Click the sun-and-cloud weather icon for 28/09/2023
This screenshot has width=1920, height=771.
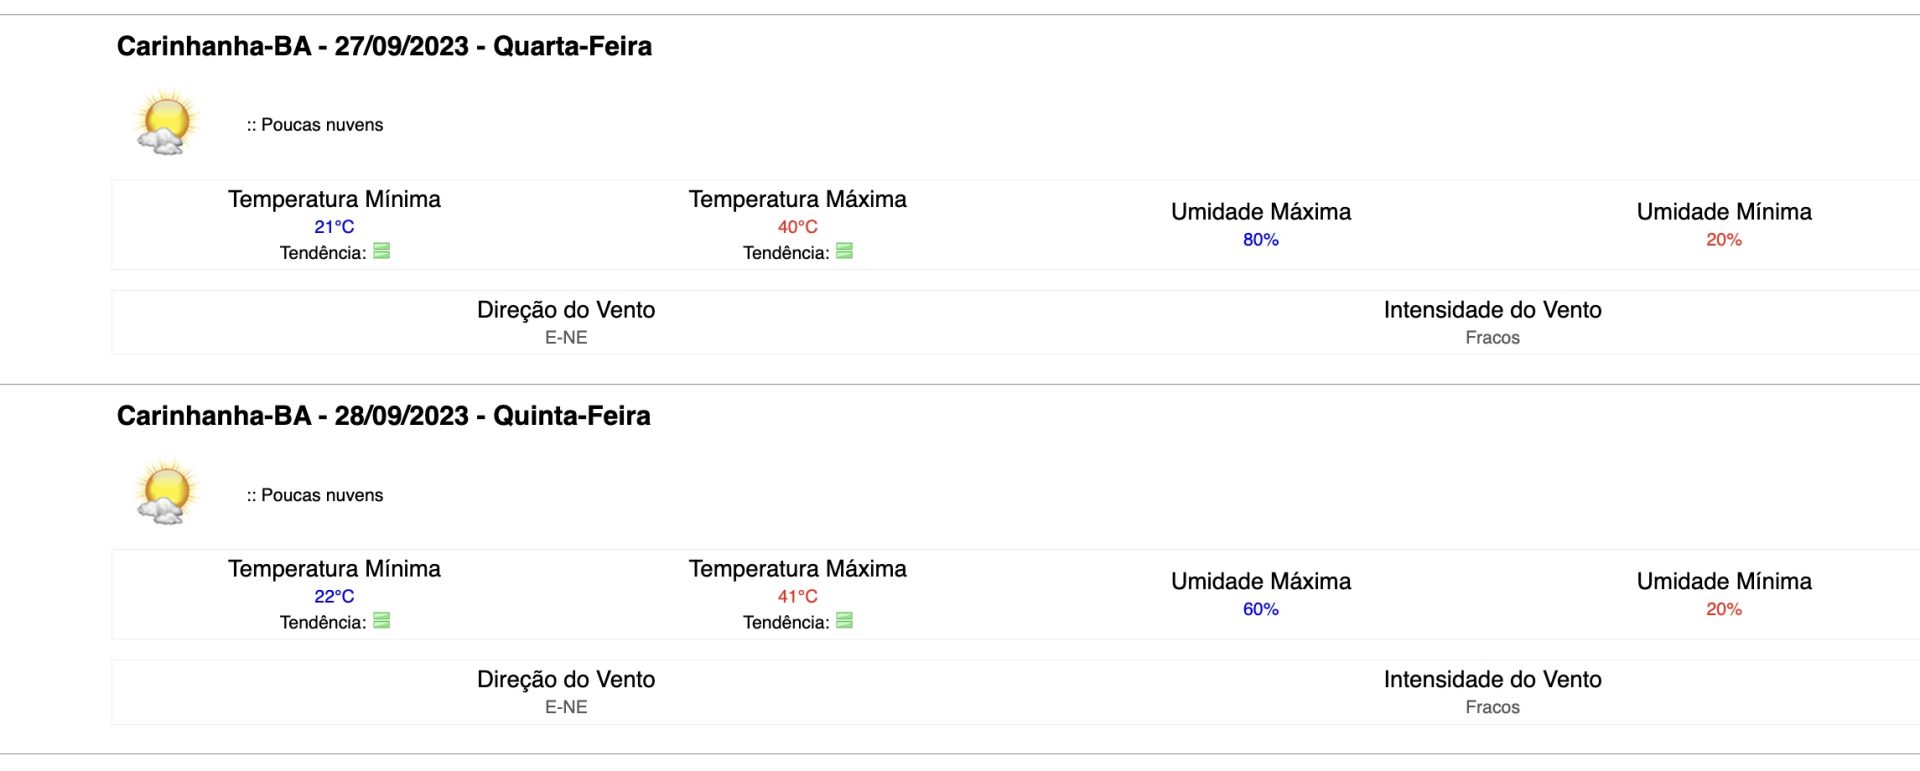167,493
